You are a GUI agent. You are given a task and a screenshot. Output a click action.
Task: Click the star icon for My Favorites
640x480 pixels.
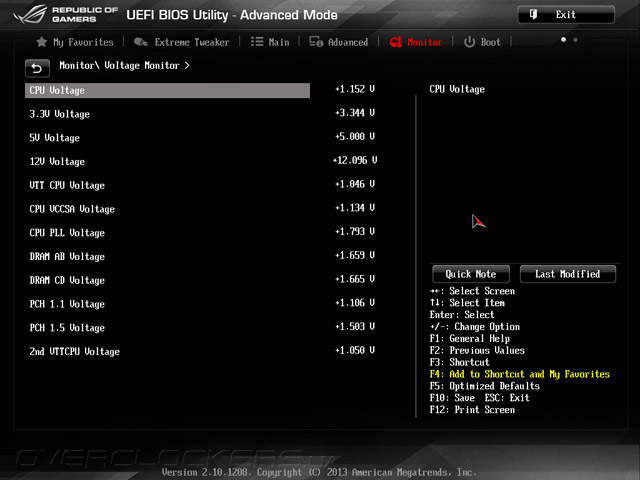coord(41,42)
